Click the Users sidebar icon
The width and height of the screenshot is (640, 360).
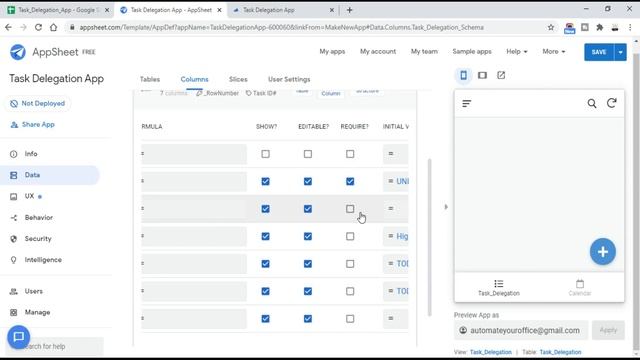[13, 291]
